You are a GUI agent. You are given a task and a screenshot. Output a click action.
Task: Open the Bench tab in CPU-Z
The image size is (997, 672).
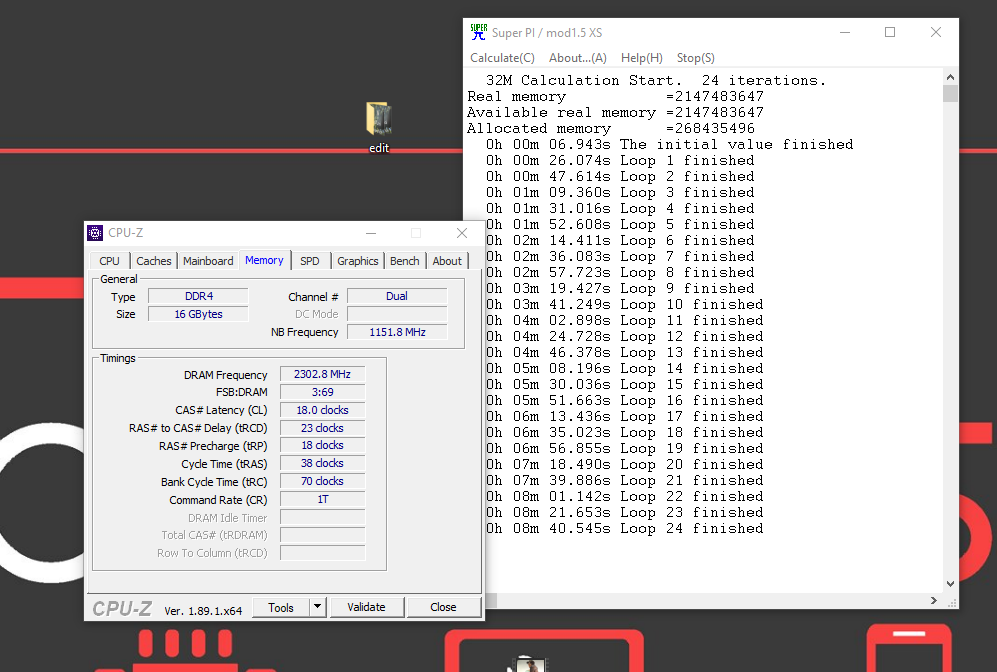(x=404, y=261)
